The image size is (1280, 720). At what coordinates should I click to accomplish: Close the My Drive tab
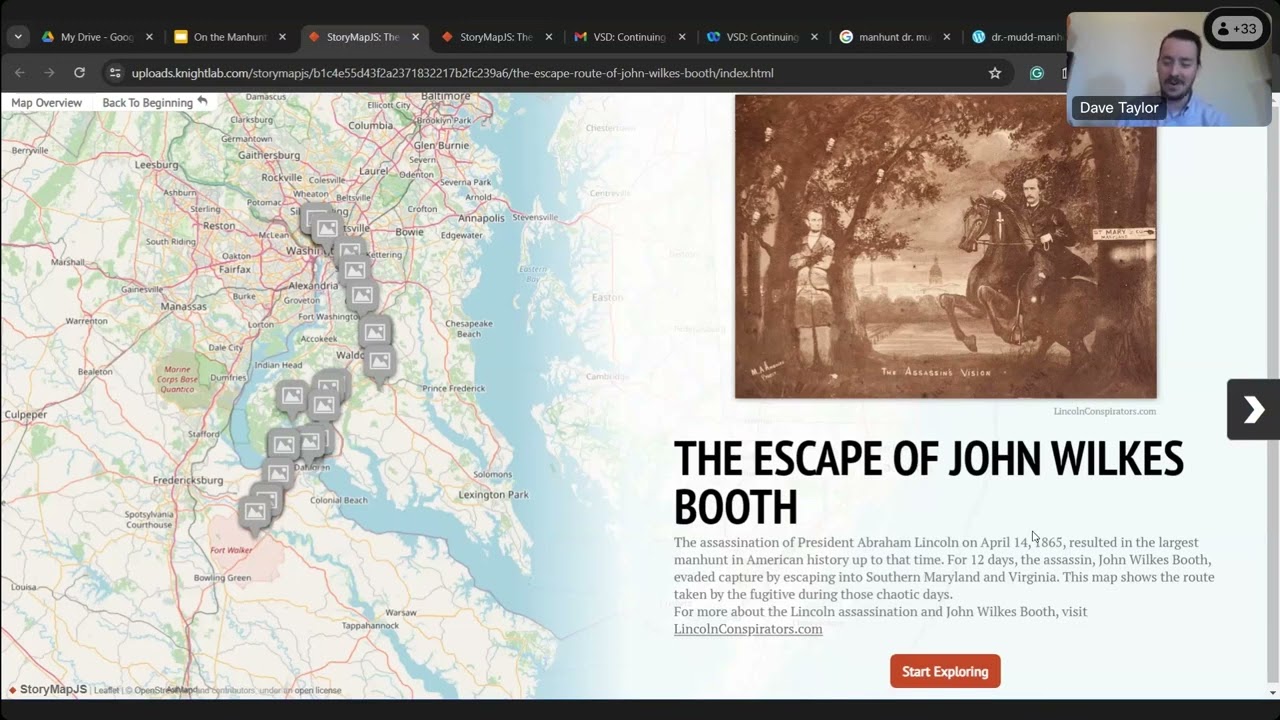pos(149,37)
